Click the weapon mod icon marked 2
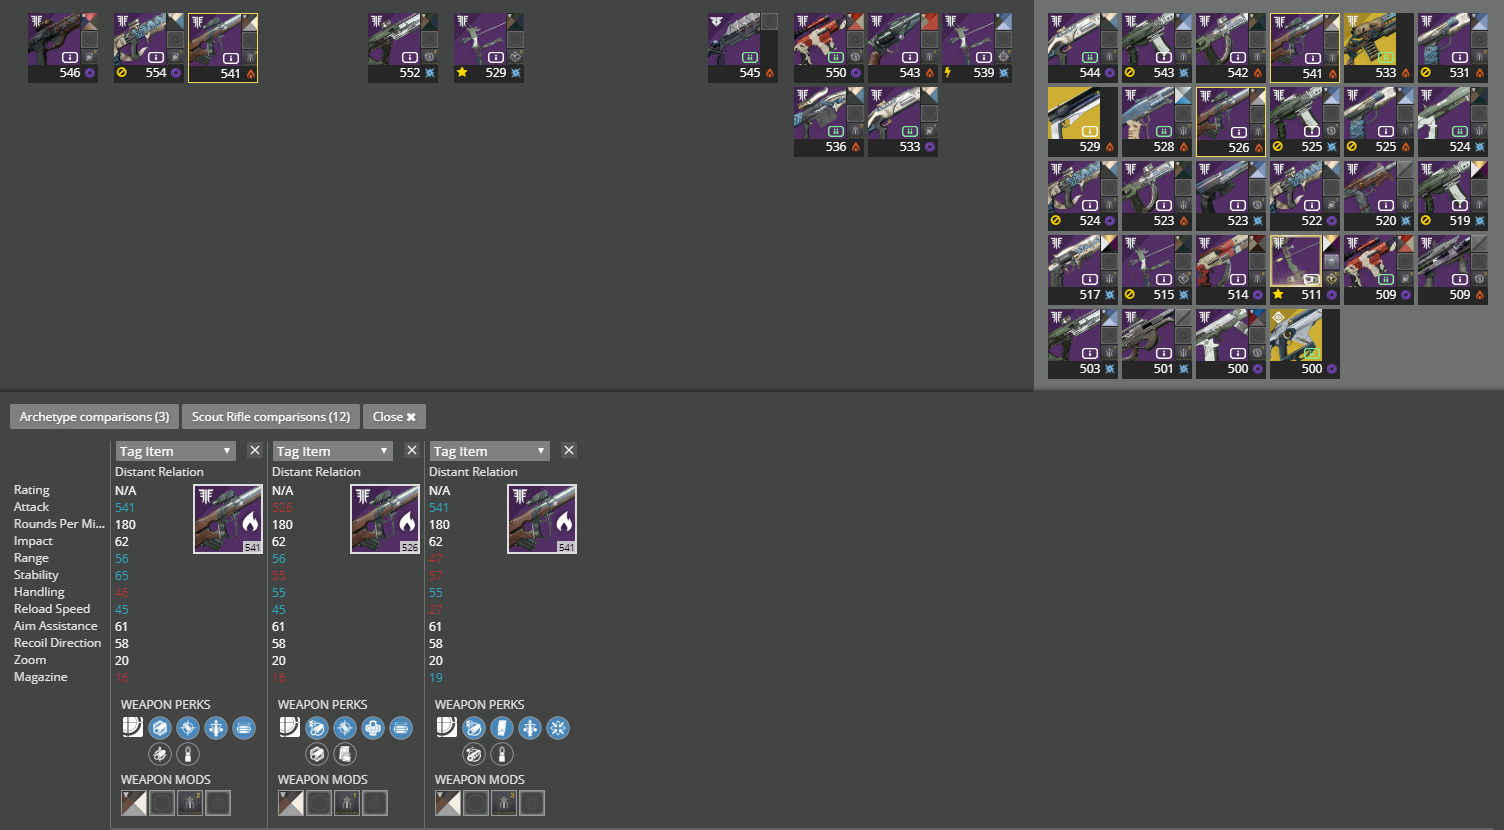 pyautogui.click(x=190, y=802)
